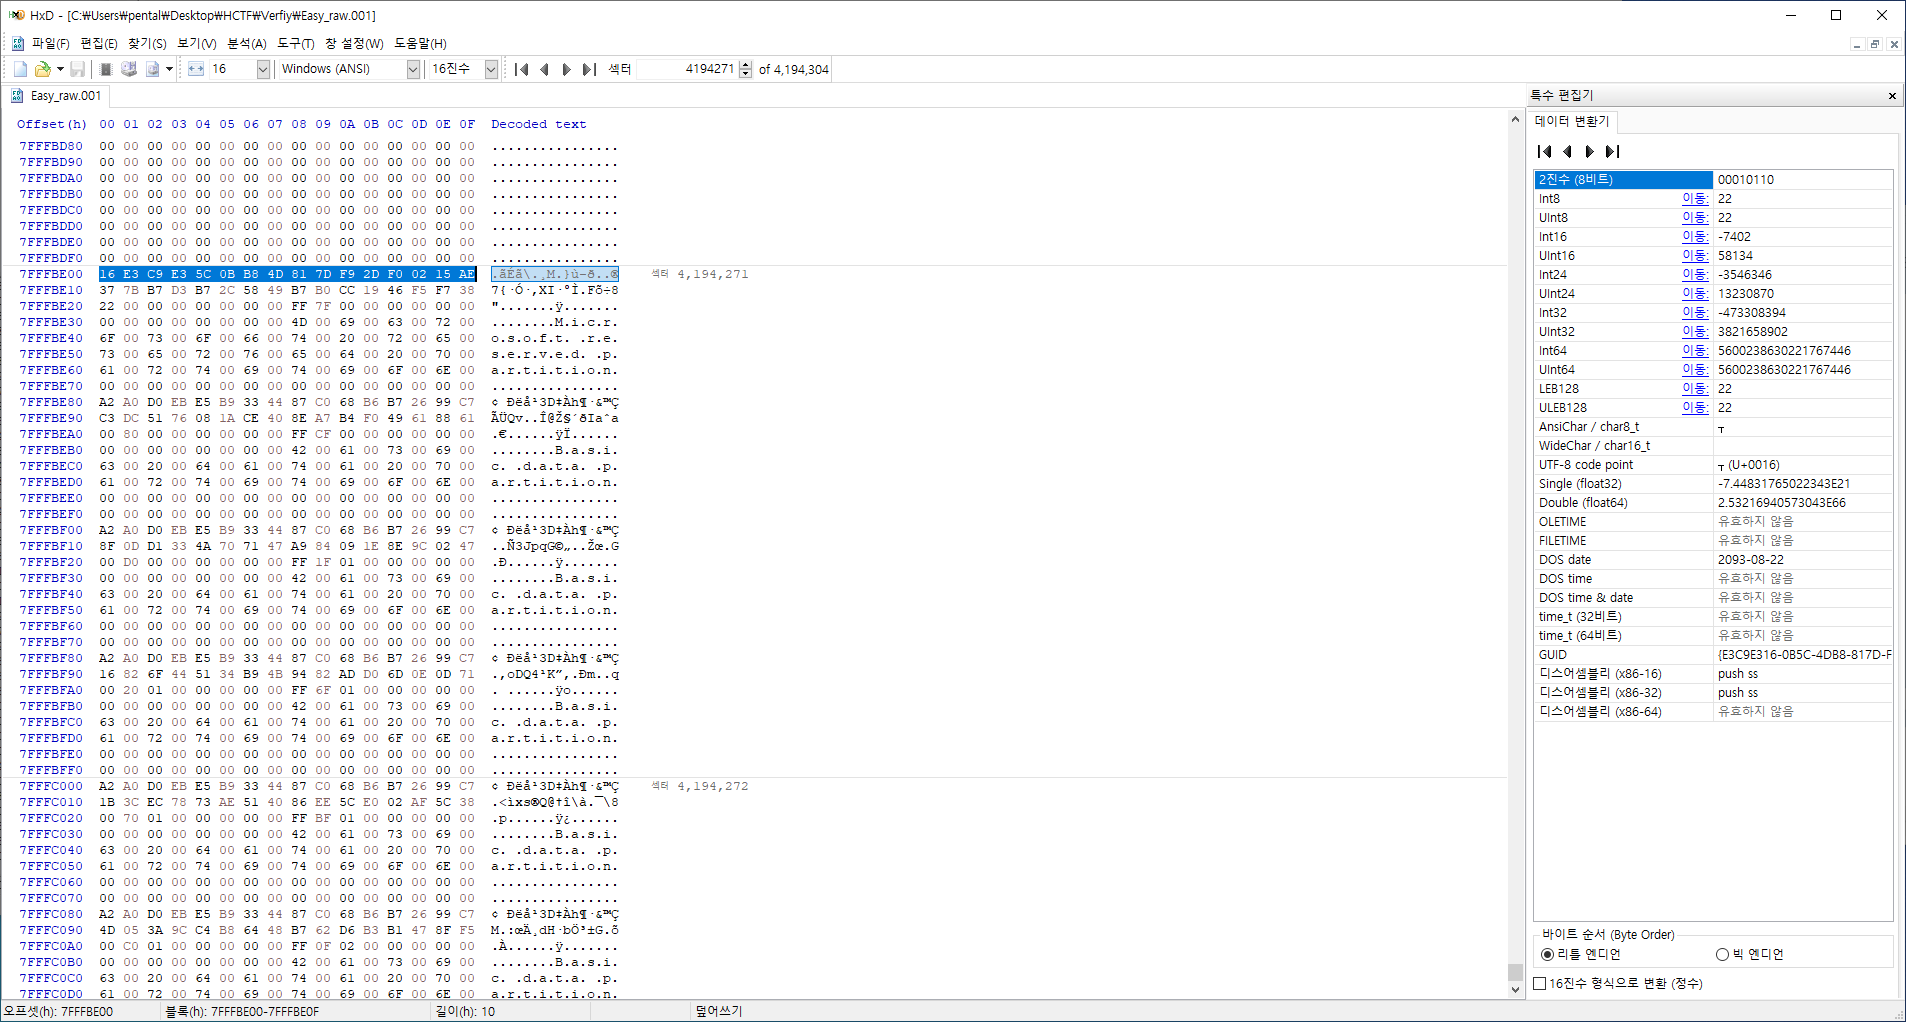Click the Open file folder icon
Viewport: 1906px width, 1022px height.
coord(42,69)
